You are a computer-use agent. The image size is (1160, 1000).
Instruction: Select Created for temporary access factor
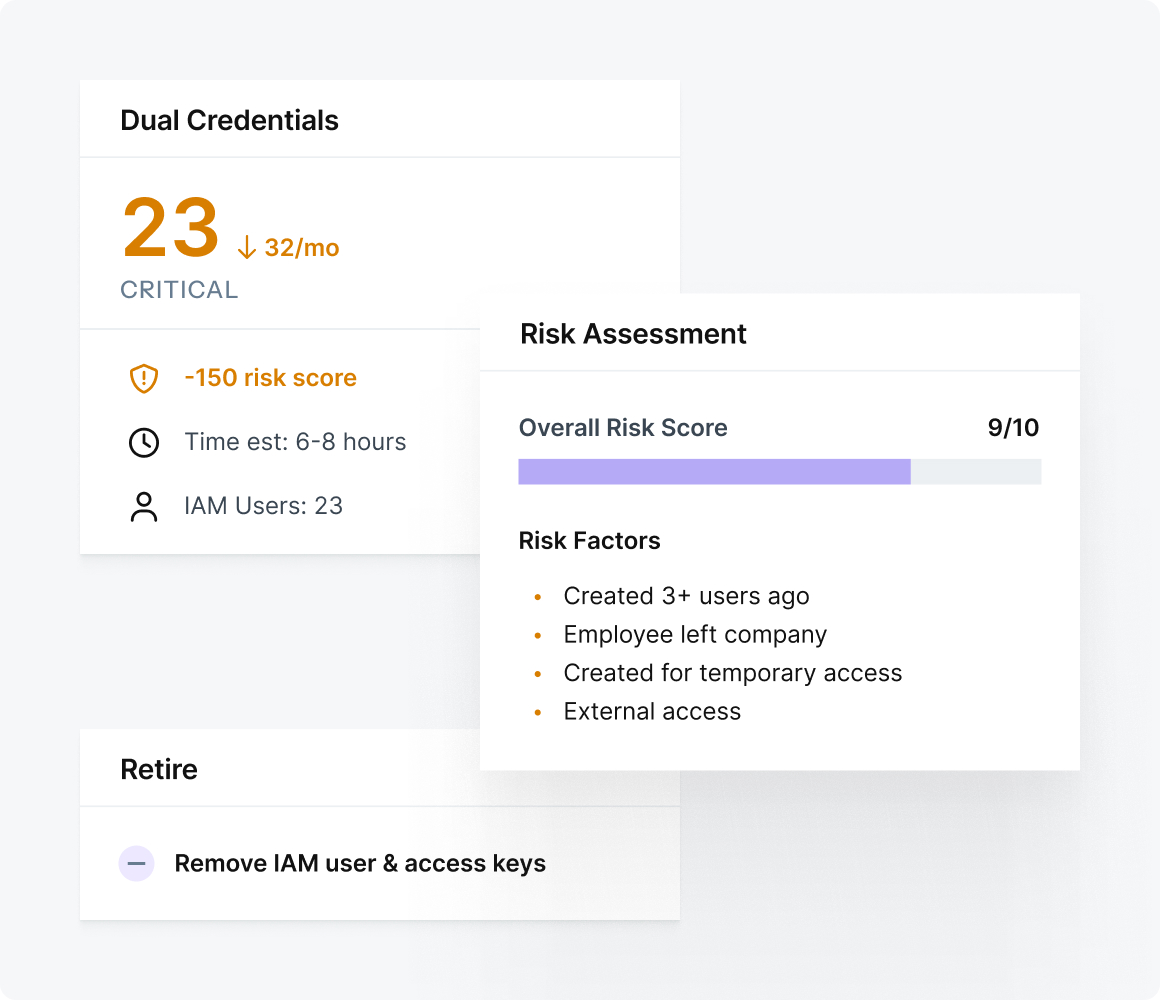coord(732,673)
